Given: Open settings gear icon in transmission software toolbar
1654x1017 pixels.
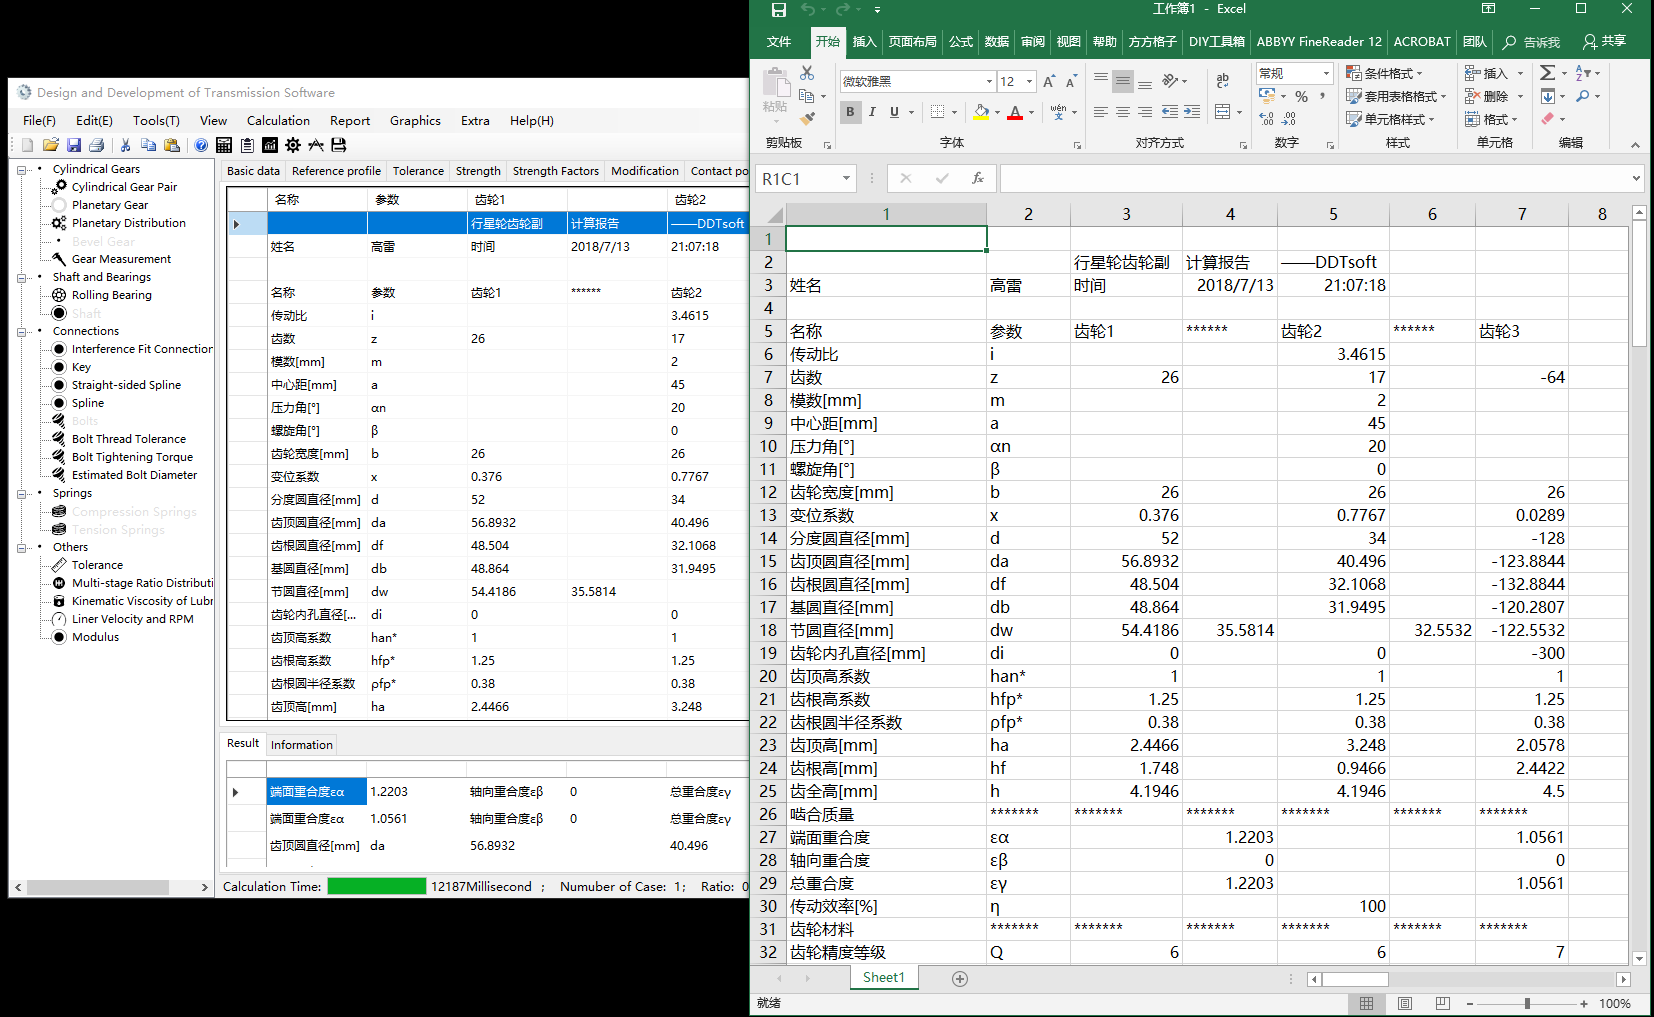Looking at the screenshot, I should pos(293,145).
